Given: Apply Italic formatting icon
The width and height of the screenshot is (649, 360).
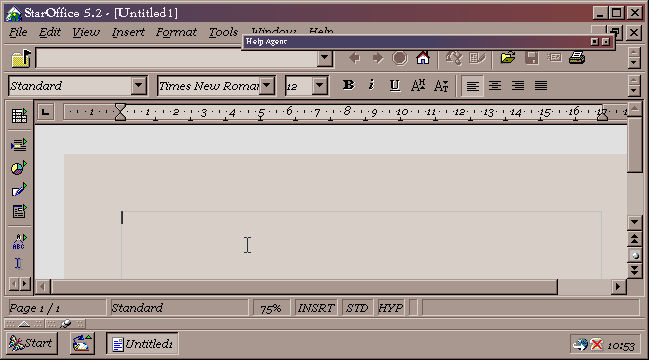Looking at the screenshot, I should [371, 85].
